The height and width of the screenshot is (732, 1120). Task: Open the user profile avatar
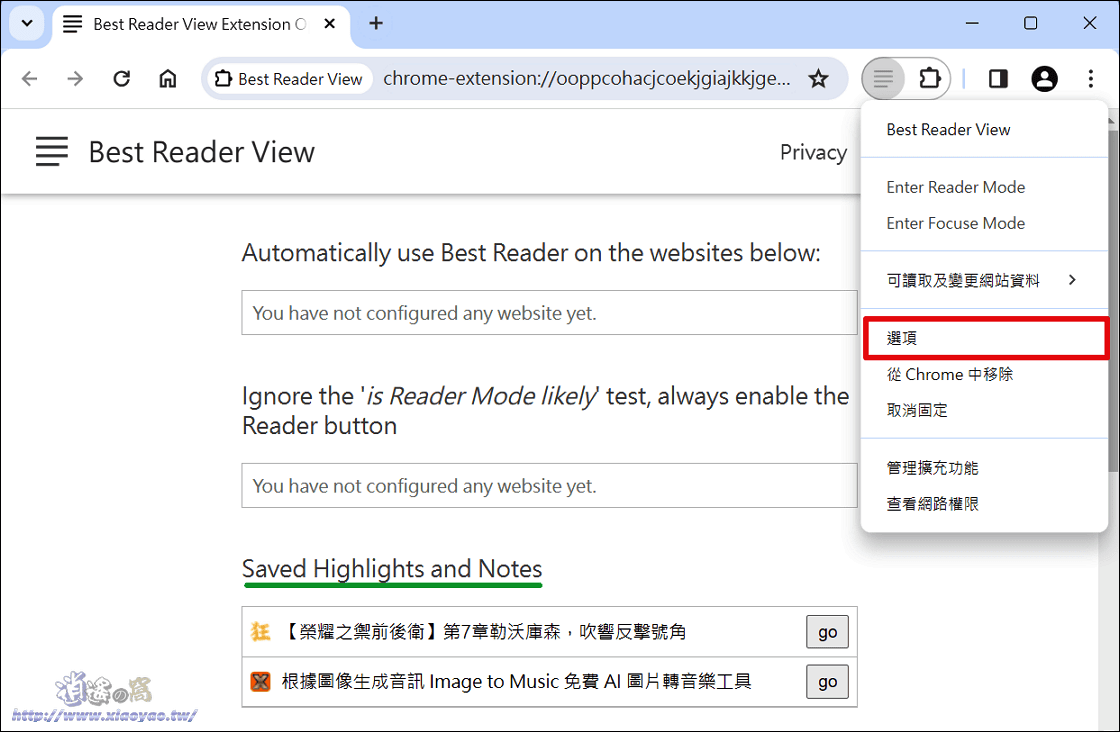[x=1044, y=79]
